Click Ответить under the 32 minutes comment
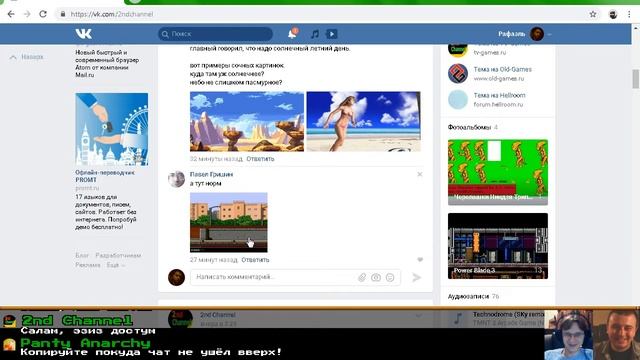The height and width of the screenshot is (360, 640). 260,159
